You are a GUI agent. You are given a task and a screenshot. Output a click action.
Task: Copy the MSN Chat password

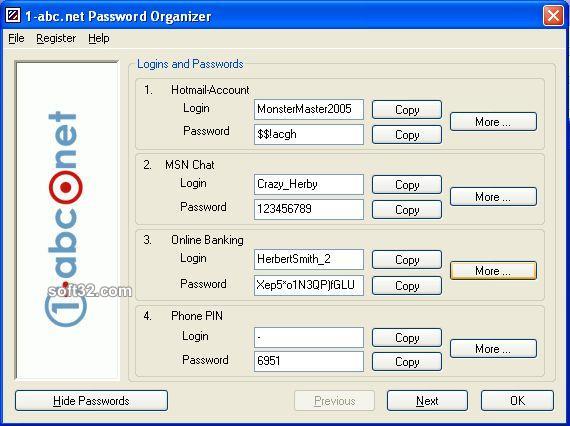407,210
